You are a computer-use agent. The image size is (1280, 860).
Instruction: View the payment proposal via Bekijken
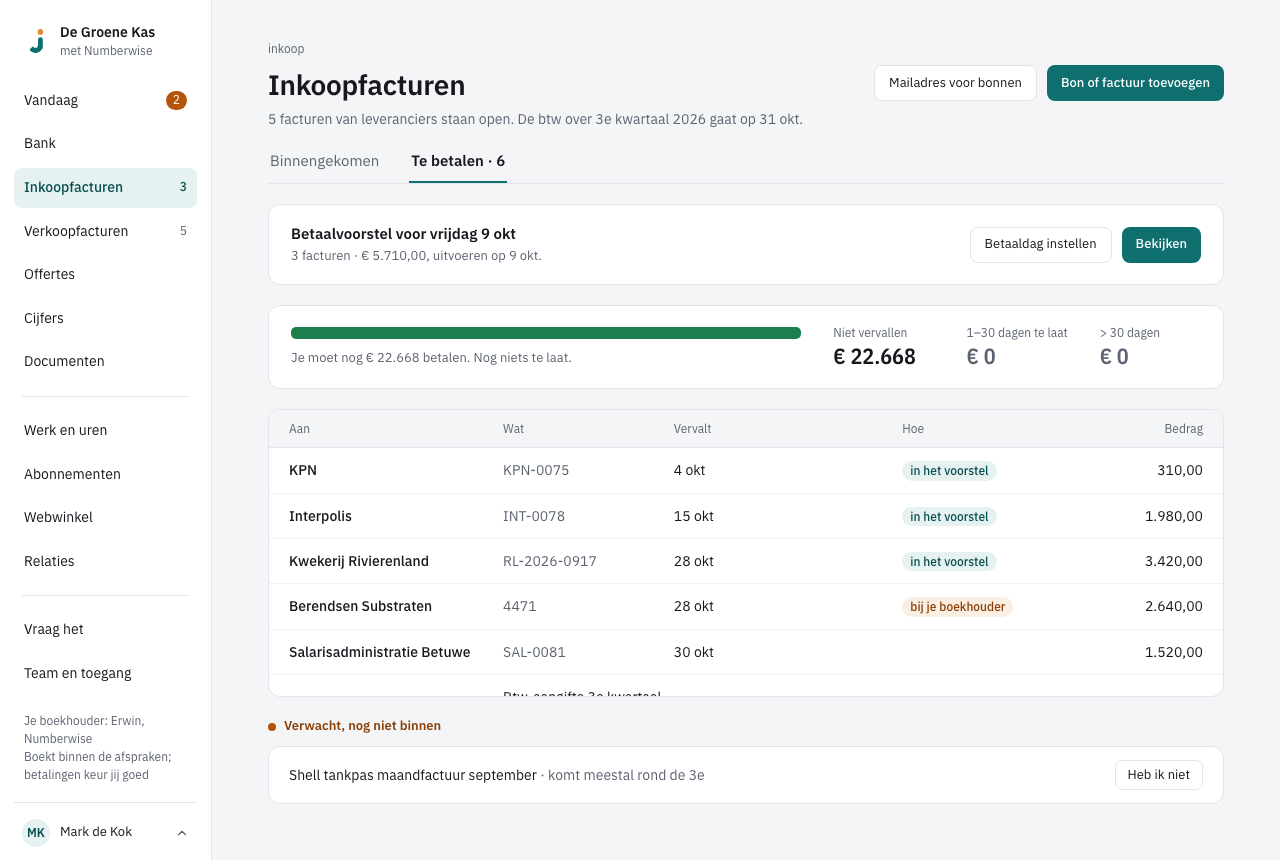click(1161, 244)
